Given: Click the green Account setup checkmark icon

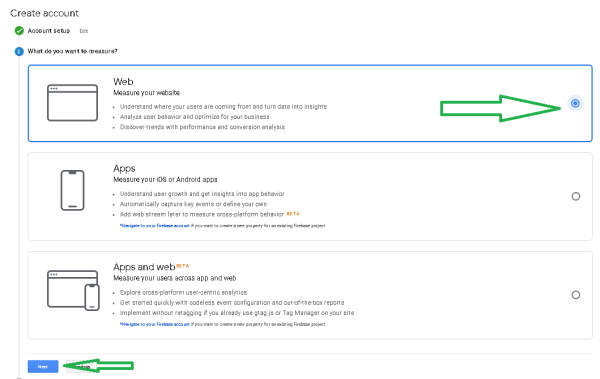Looking at the screenshot, I should tap(19, 31).
